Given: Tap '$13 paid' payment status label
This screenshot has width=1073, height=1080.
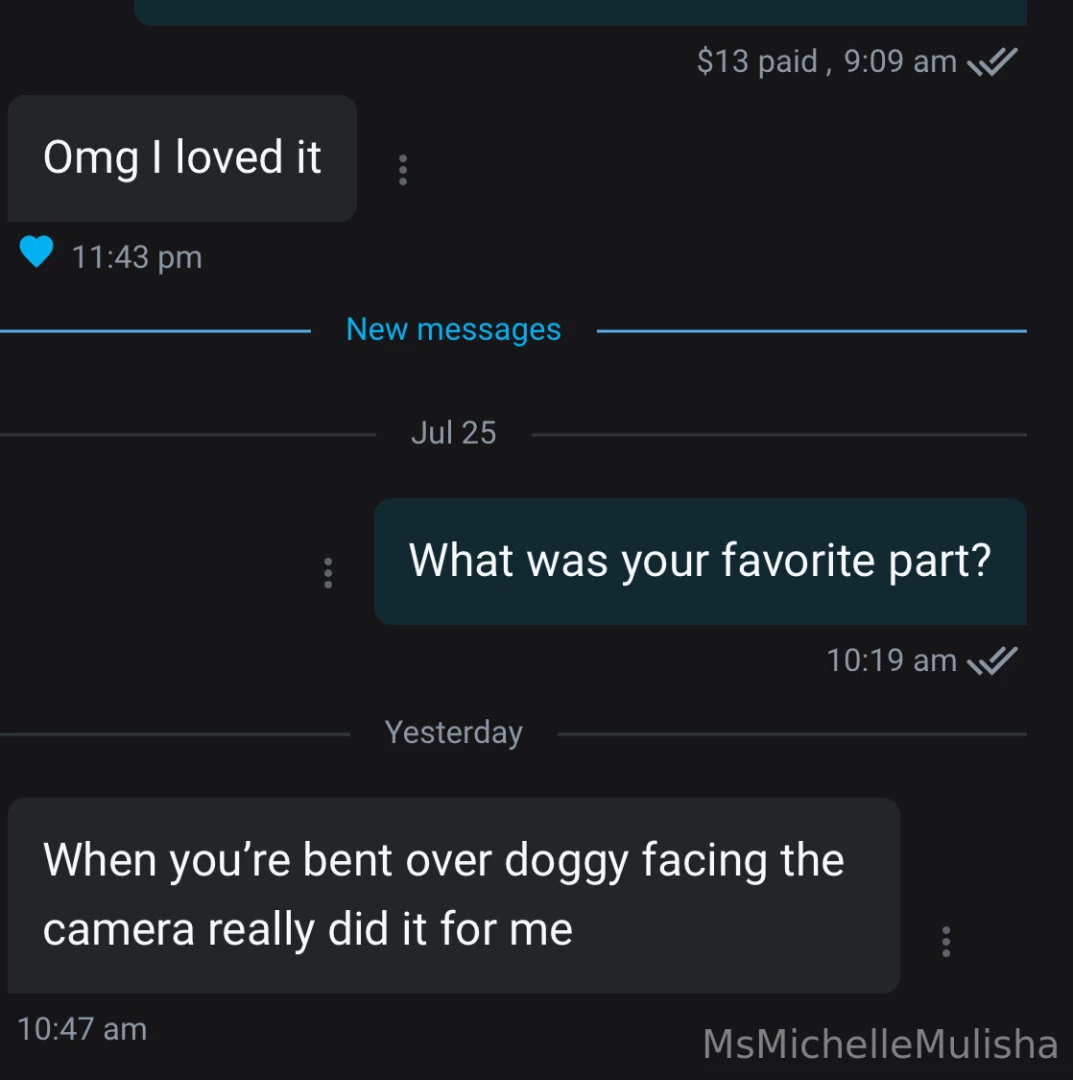Looking at the screenshot, I should [x=739, y=61].
